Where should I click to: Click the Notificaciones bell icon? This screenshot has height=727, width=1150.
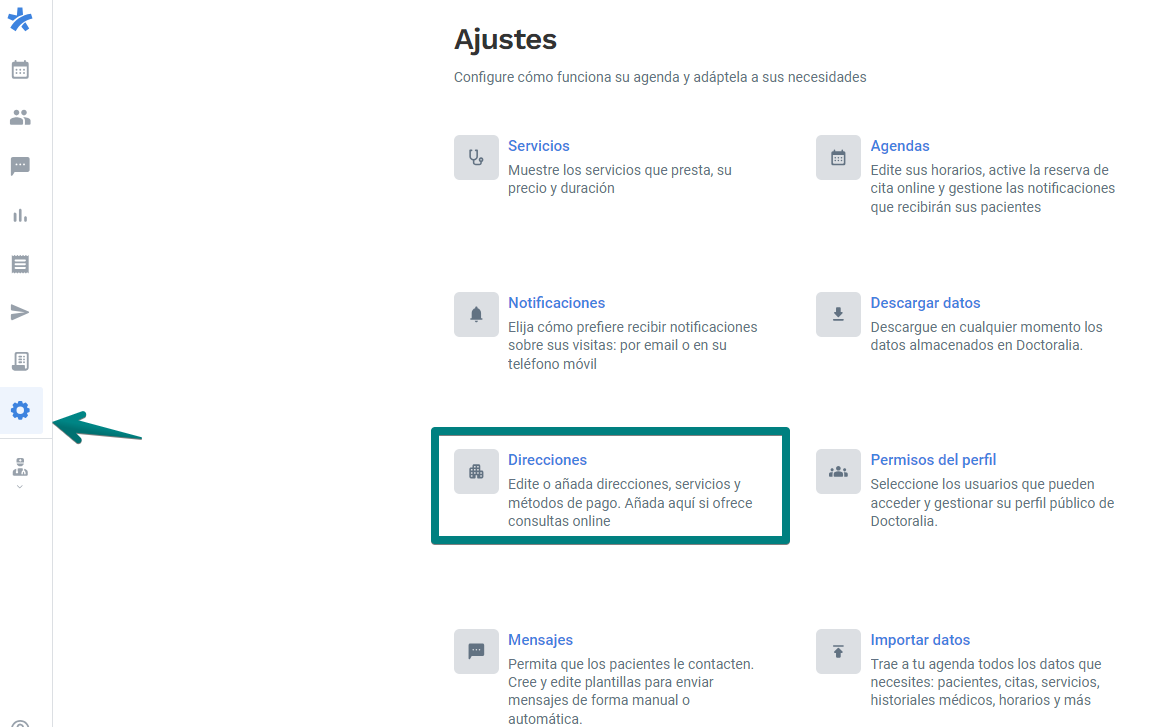click(476, 314)
